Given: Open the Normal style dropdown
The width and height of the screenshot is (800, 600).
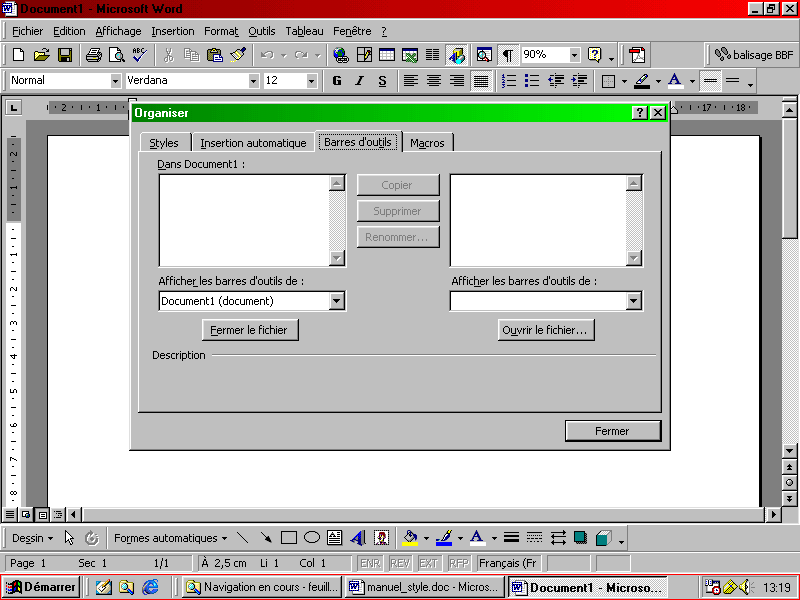Looking at the screenshot, I should click(x=115, y=81).
